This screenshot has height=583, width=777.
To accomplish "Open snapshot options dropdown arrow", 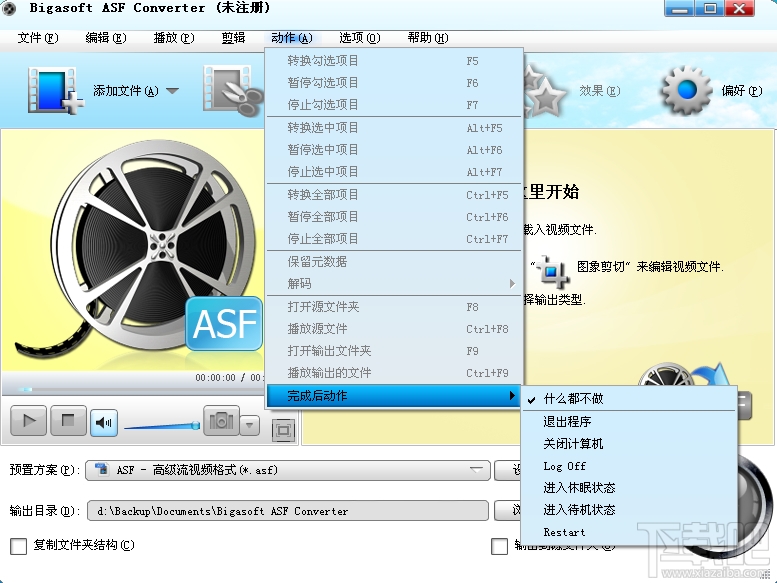I will (250, 425).
